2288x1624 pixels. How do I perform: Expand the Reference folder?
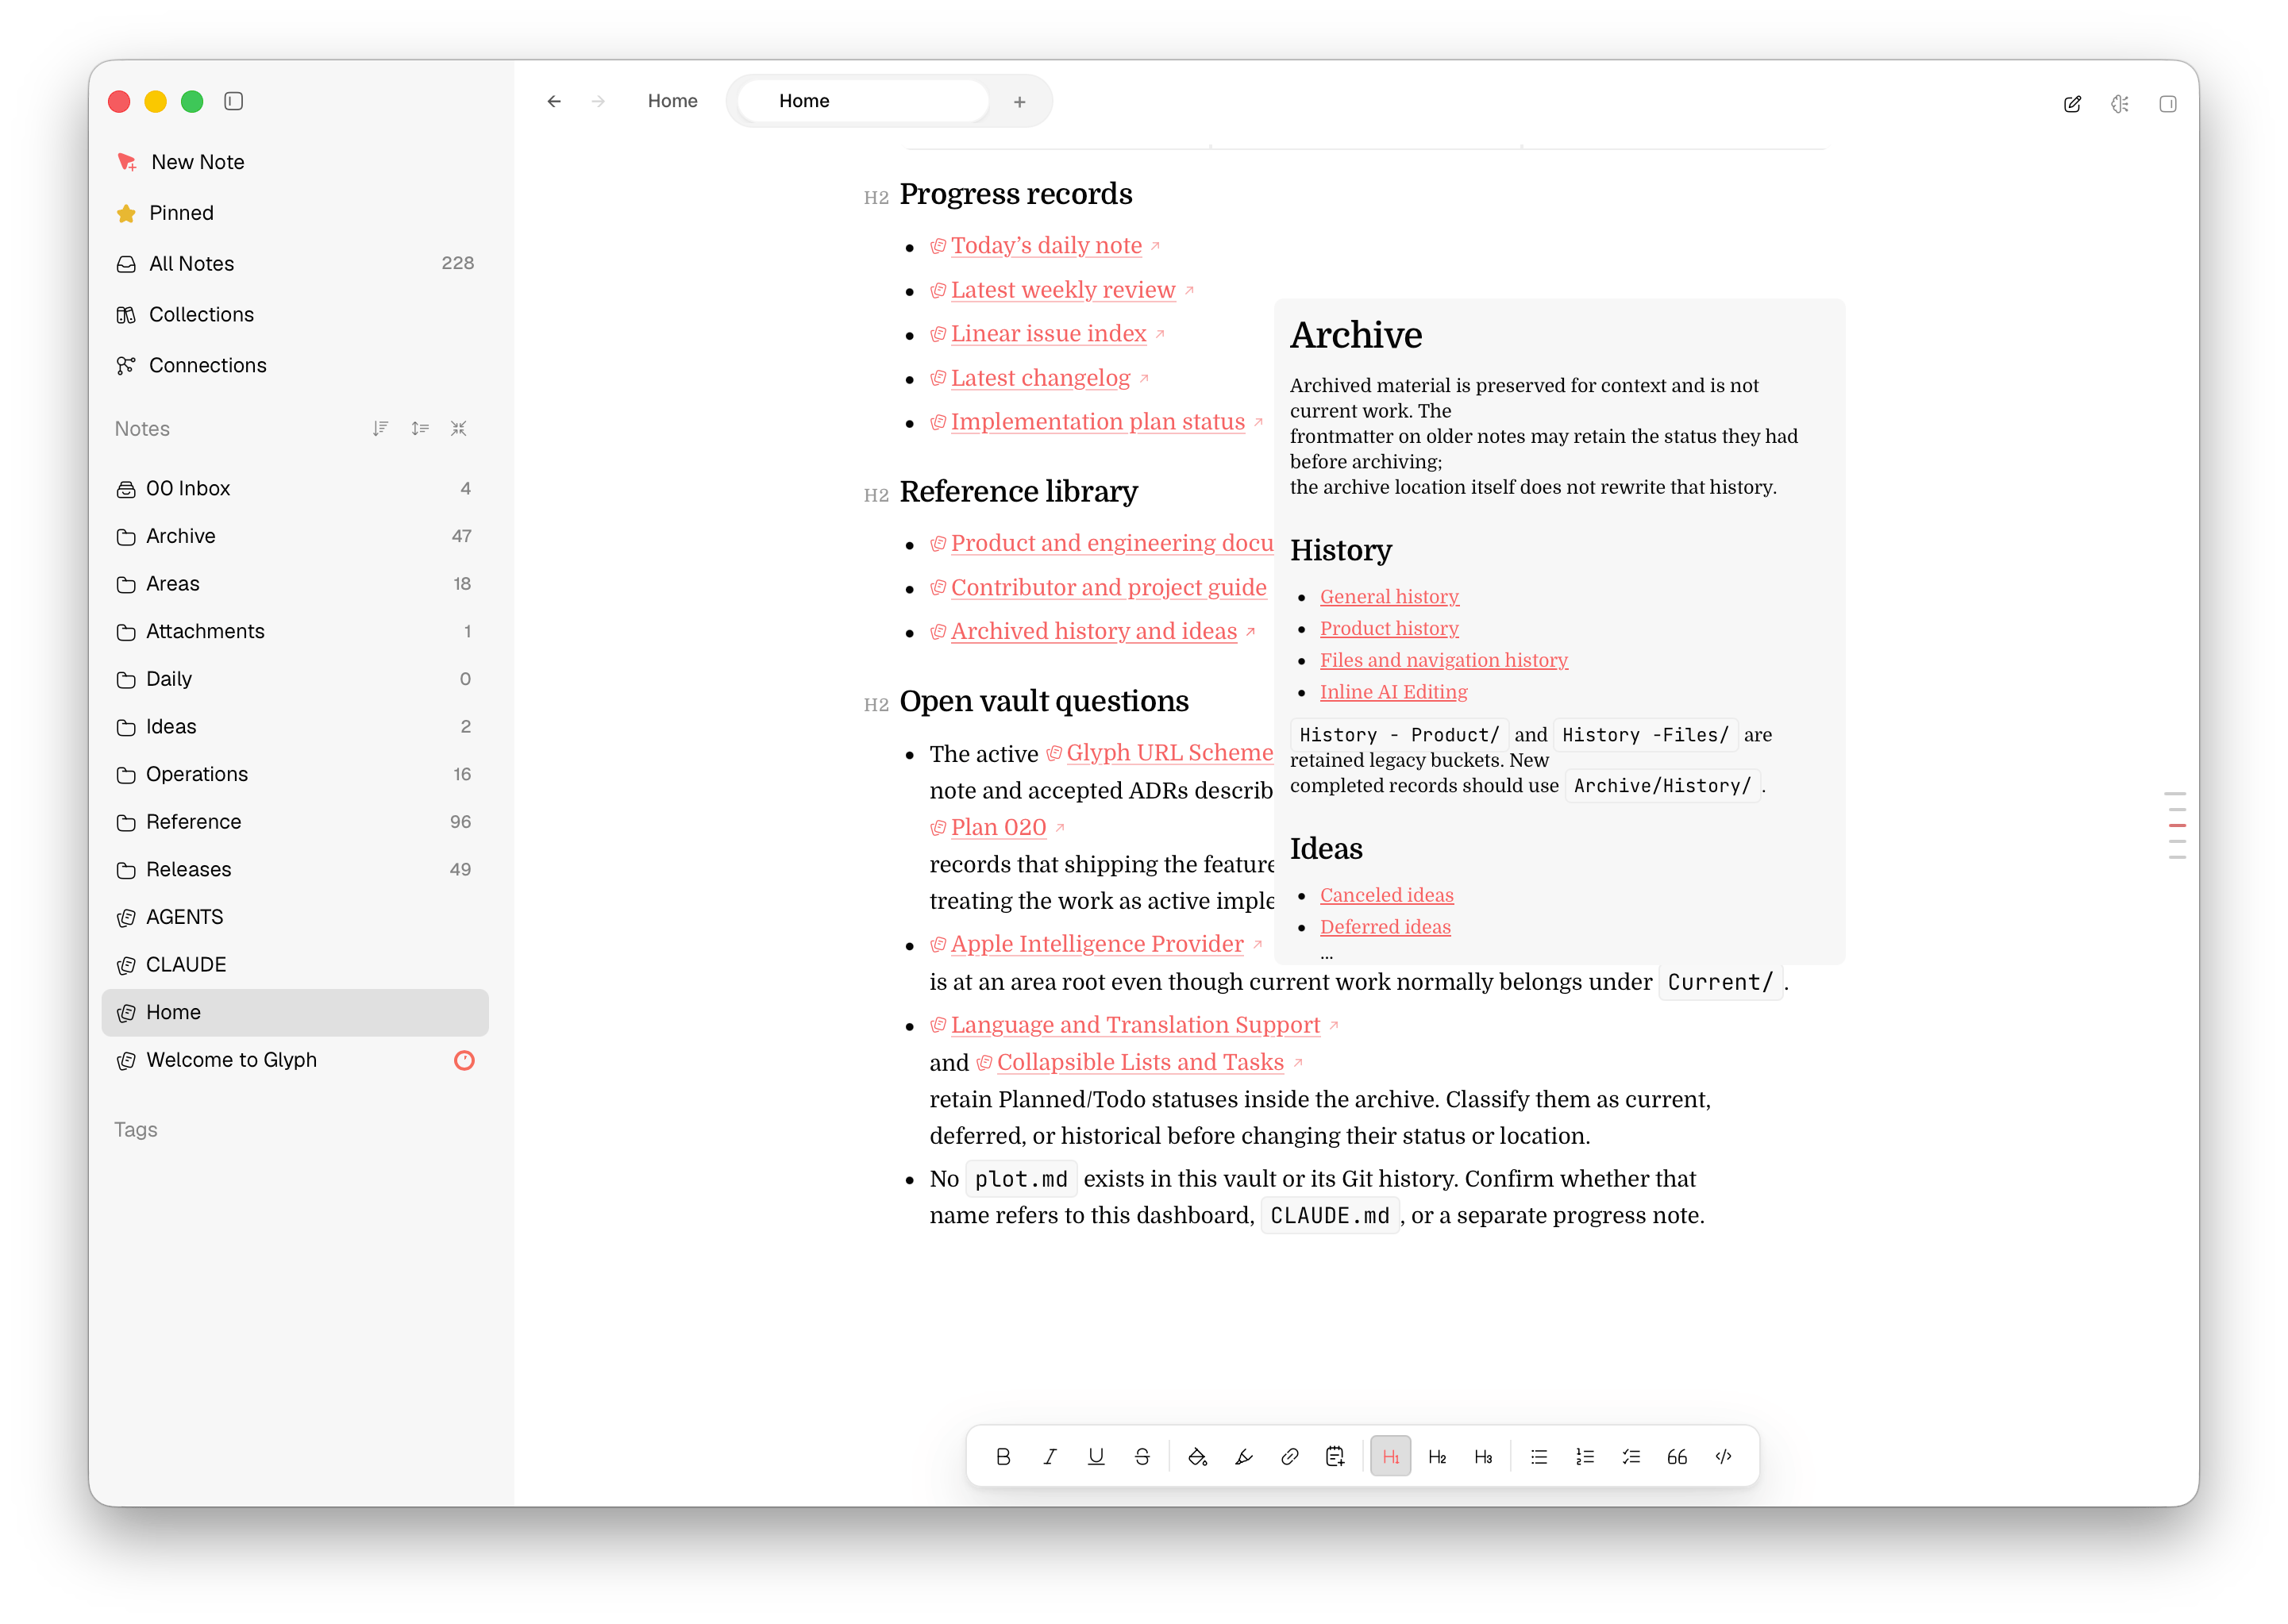295,822
